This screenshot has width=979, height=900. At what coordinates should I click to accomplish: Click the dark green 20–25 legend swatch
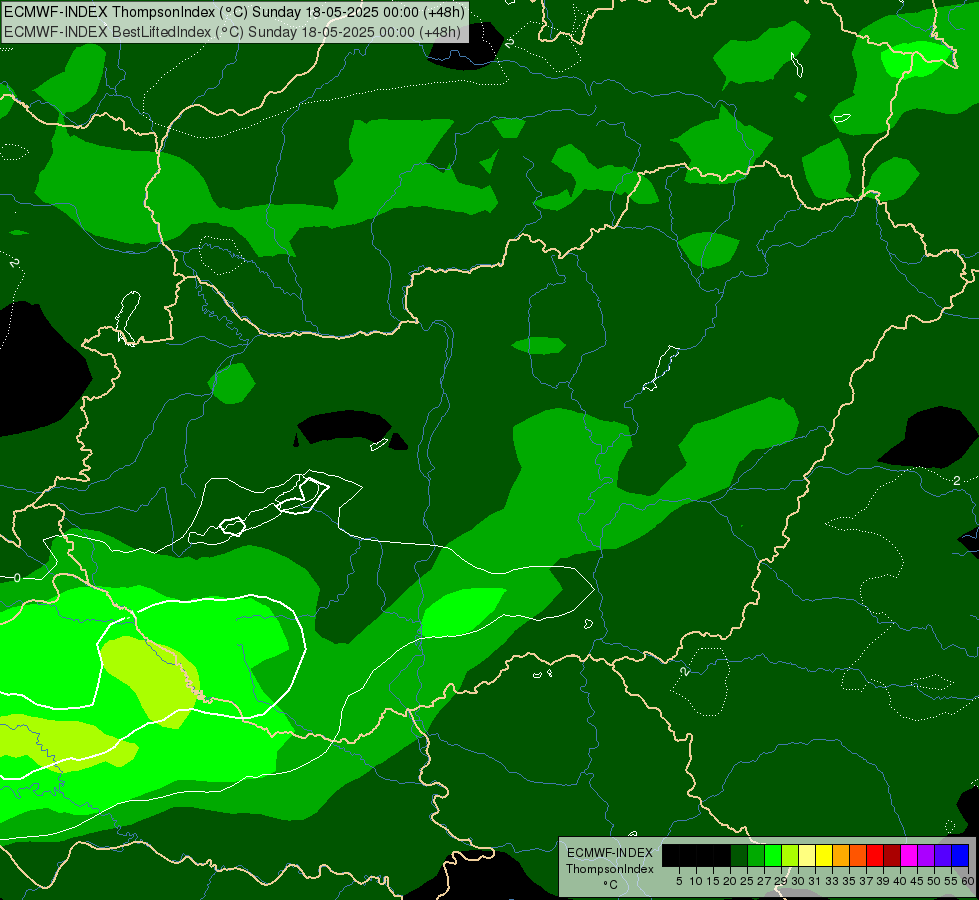(x=739, y=855)
